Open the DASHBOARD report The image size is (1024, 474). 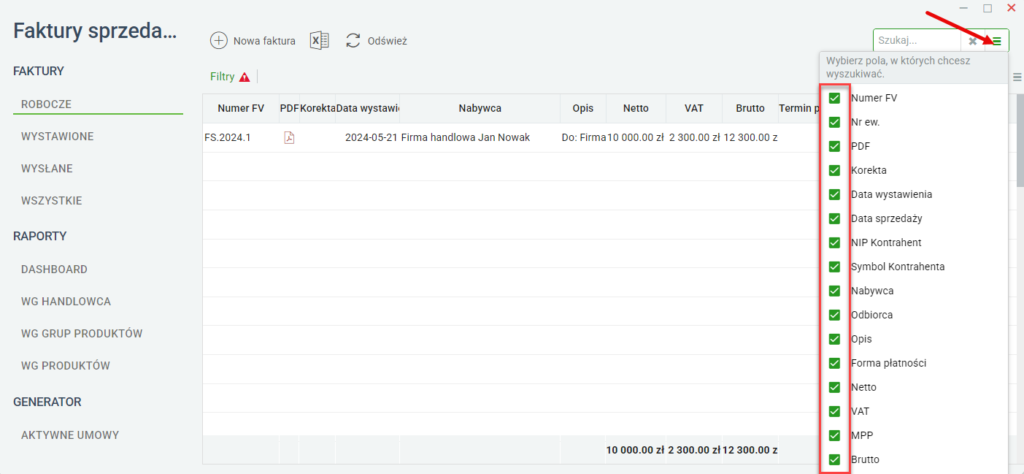pyautogui.click(x=54, y=269)
